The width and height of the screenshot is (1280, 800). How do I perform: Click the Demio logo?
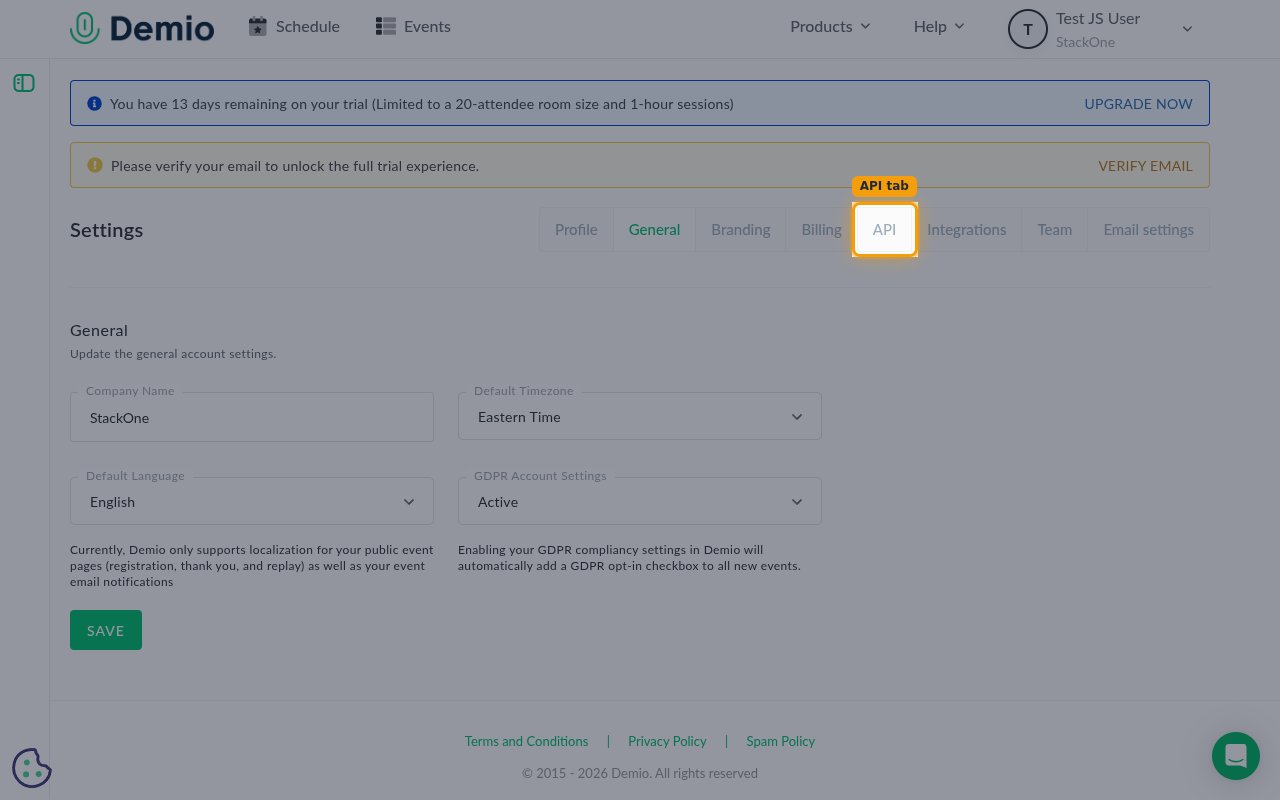coord(142,27)
